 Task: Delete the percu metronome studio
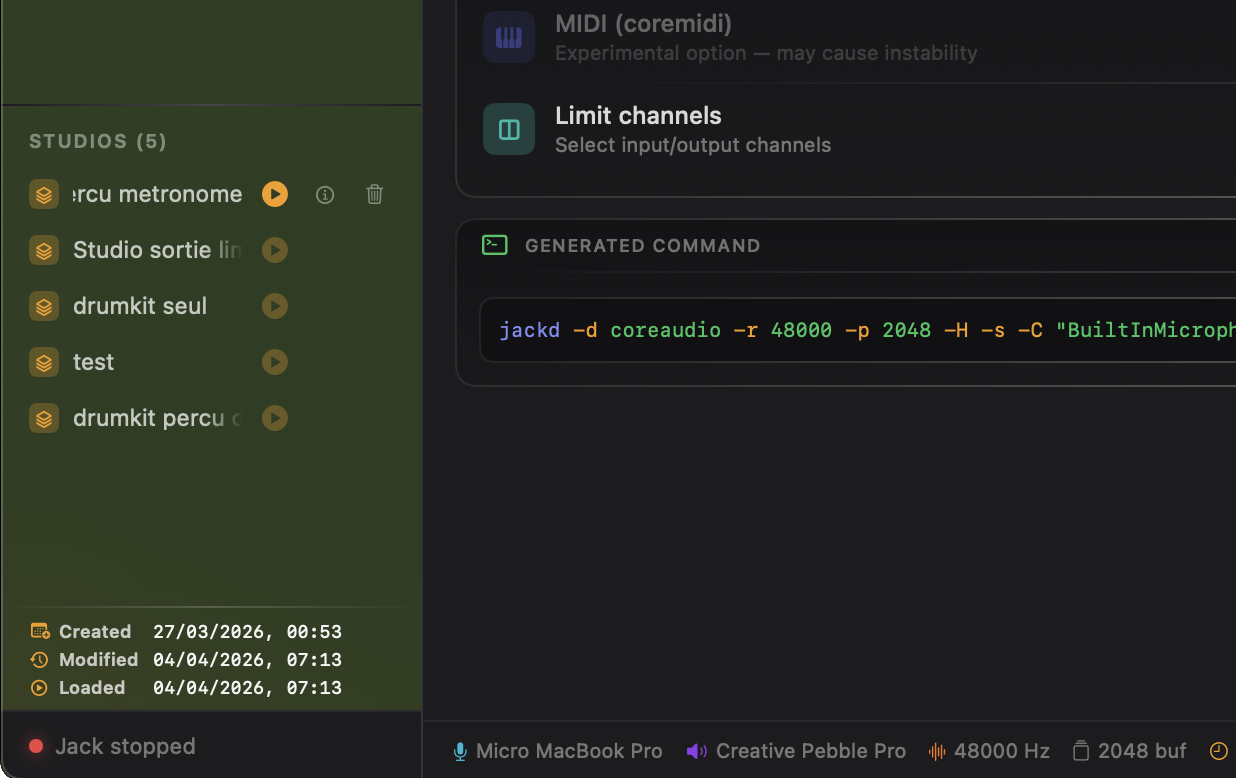[x=374, y=195]
